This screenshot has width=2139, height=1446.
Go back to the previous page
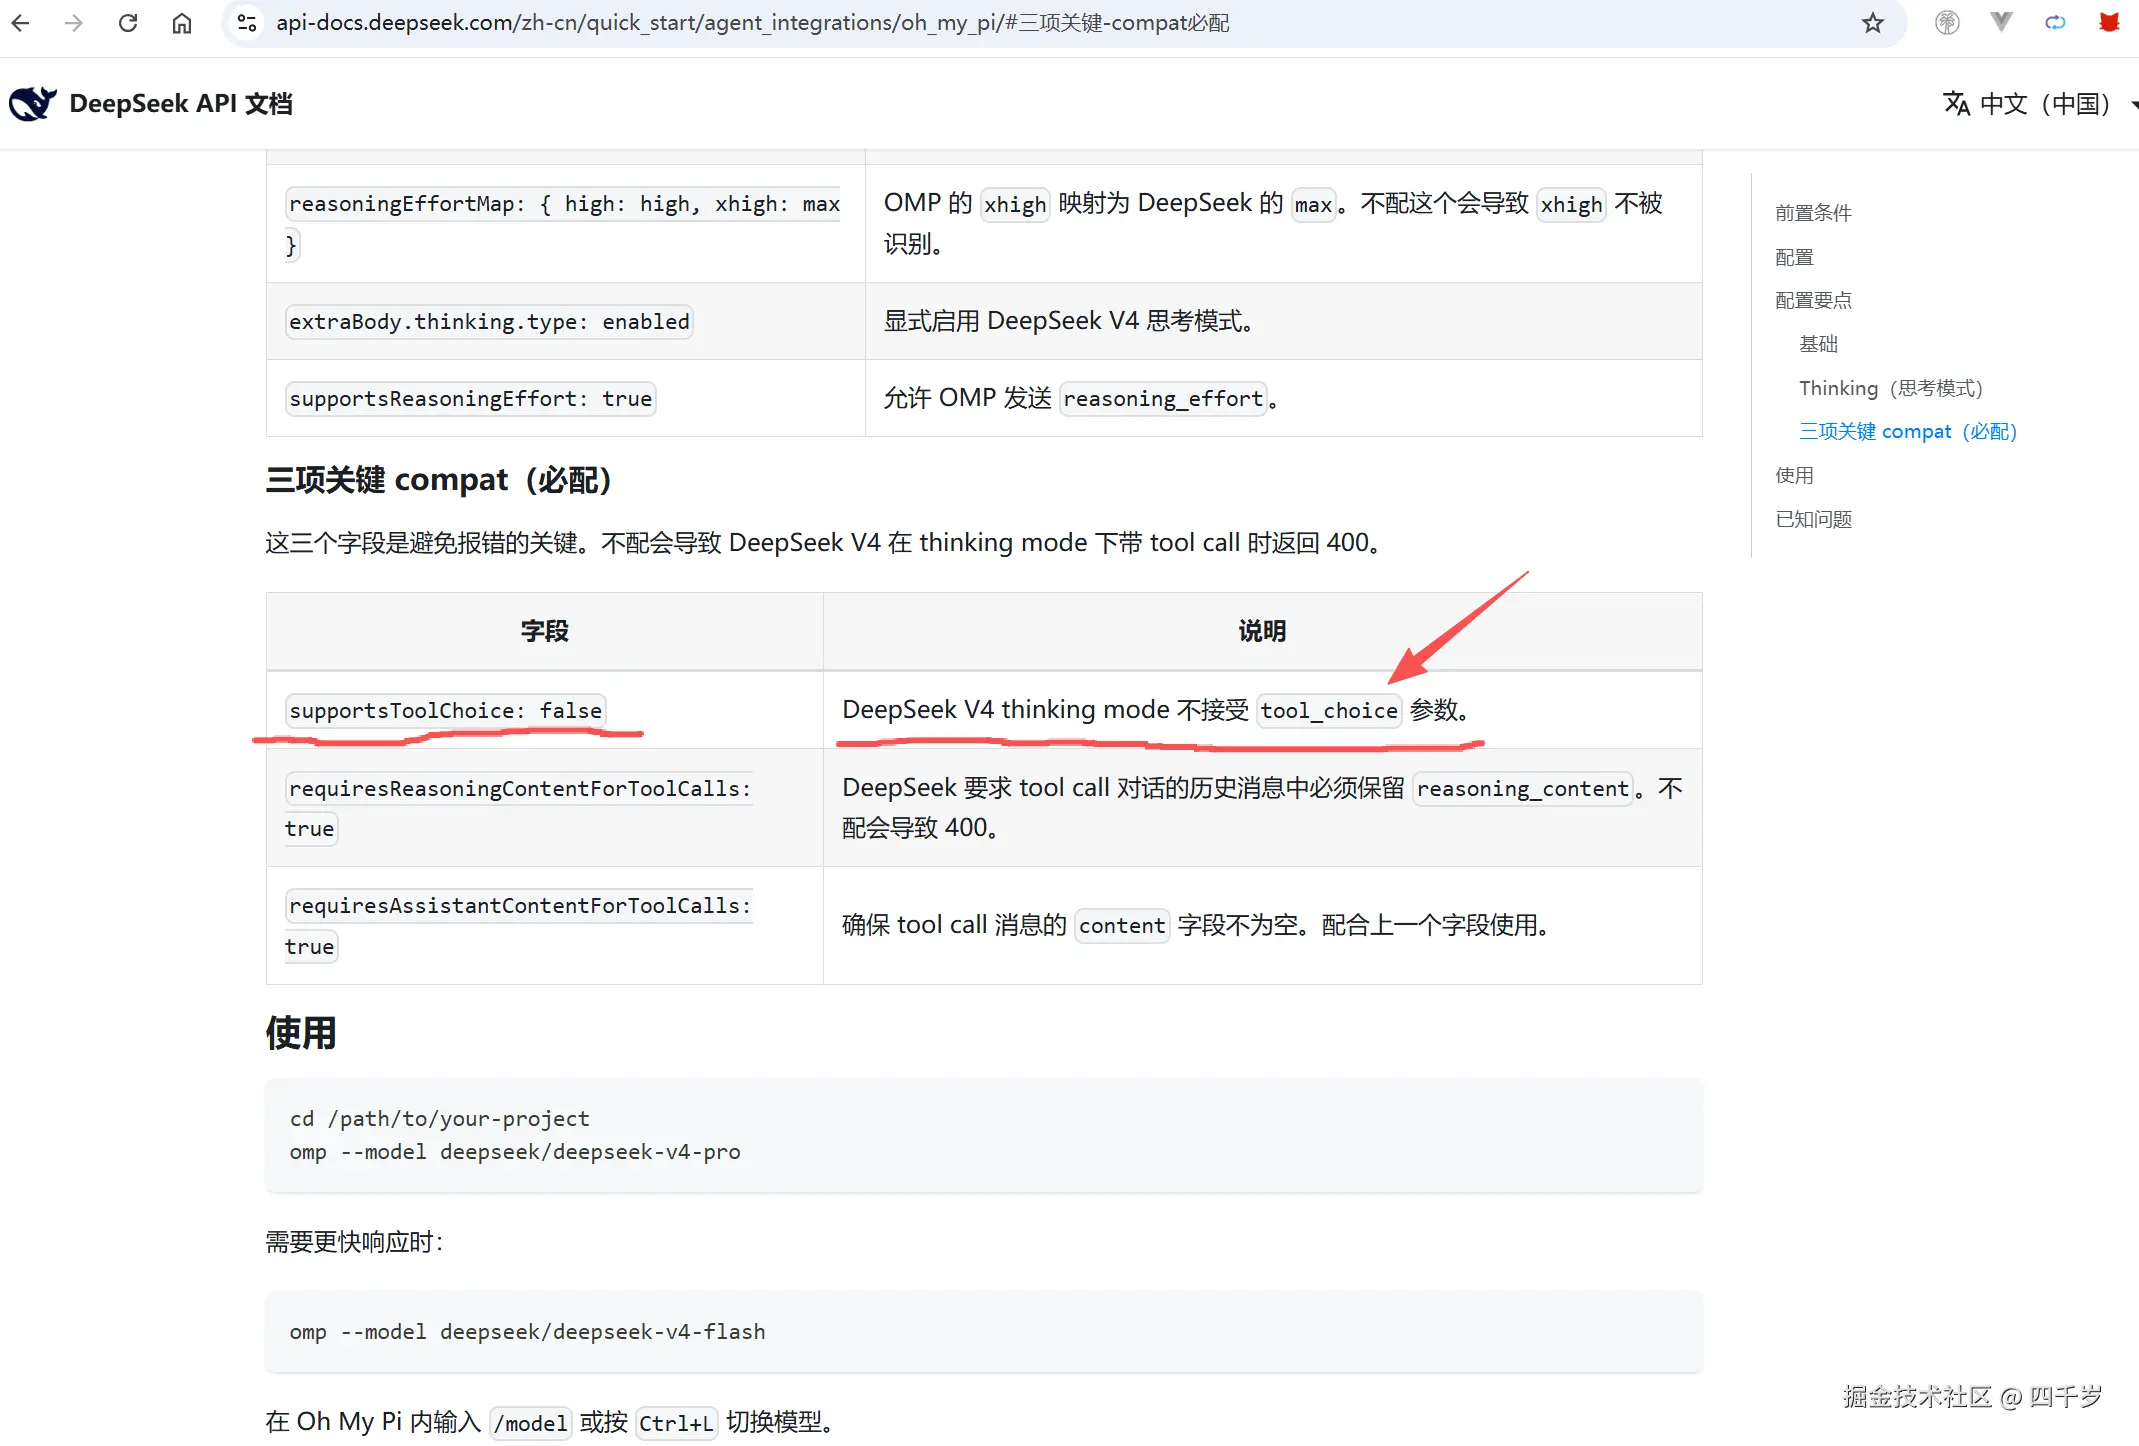coord(21,23)
